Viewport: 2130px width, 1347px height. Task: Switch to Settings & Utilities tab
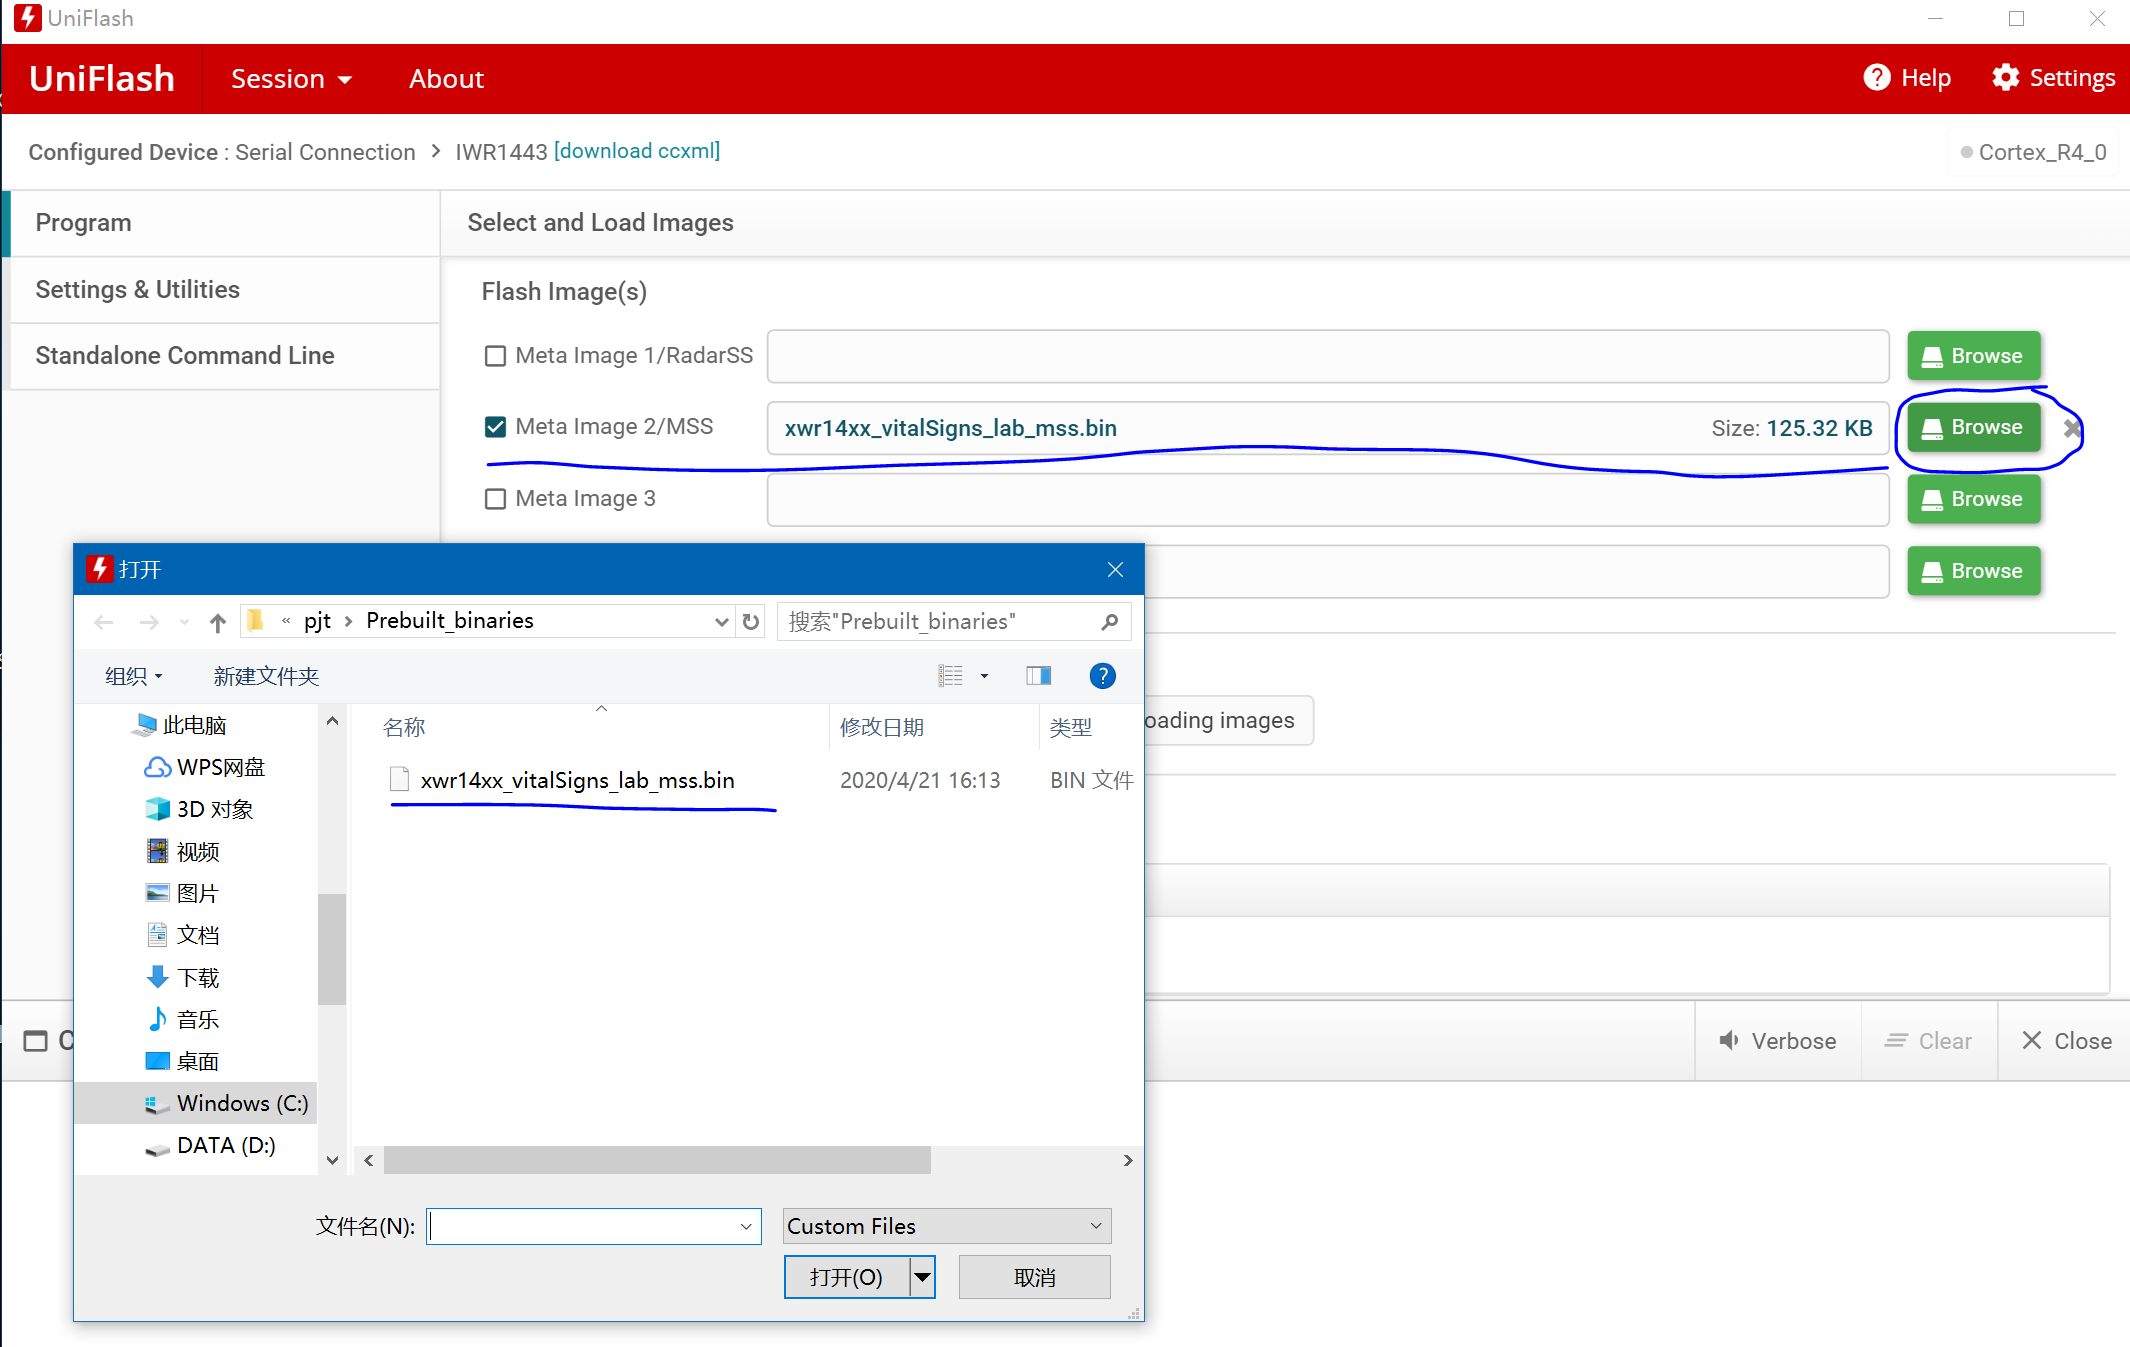(224, 290)
